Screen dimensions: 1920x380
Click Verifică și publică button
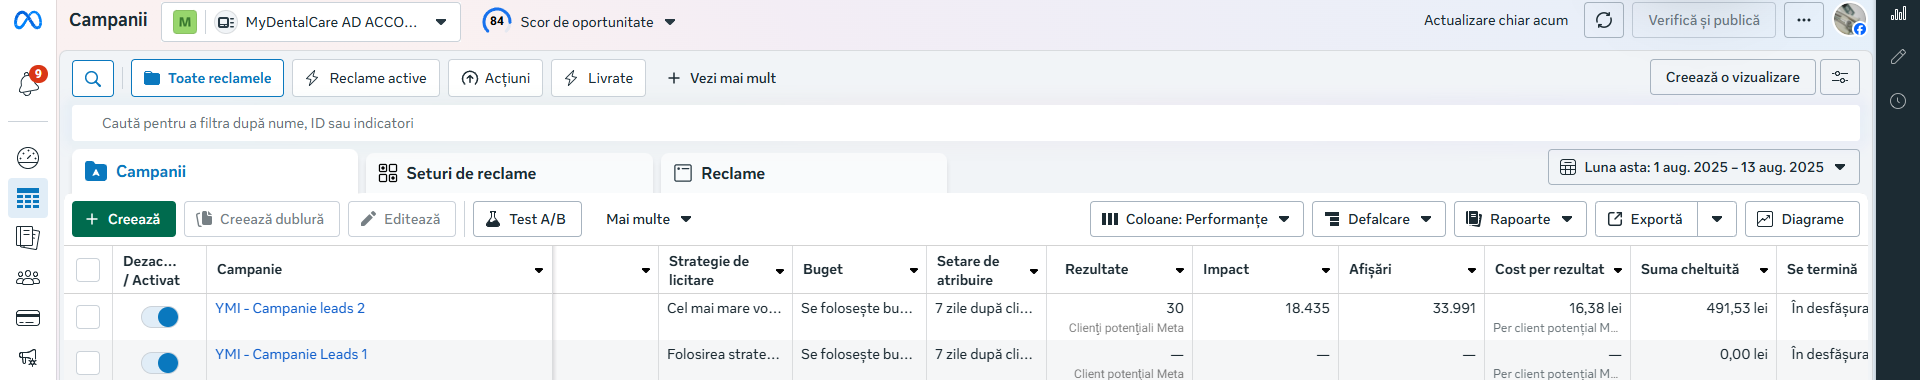(1704, 20)
